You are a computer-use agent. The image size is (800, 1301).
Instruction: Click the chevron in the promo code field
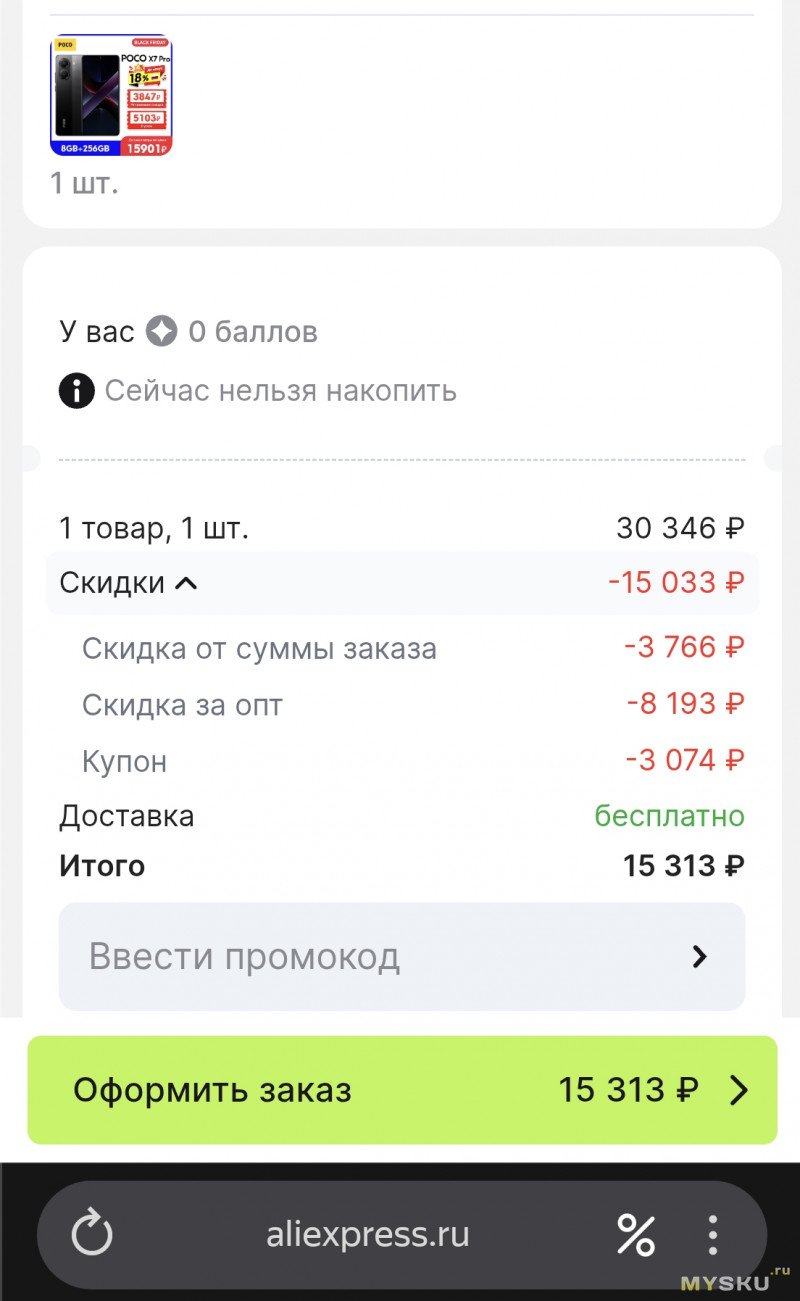tap(700, 957)
